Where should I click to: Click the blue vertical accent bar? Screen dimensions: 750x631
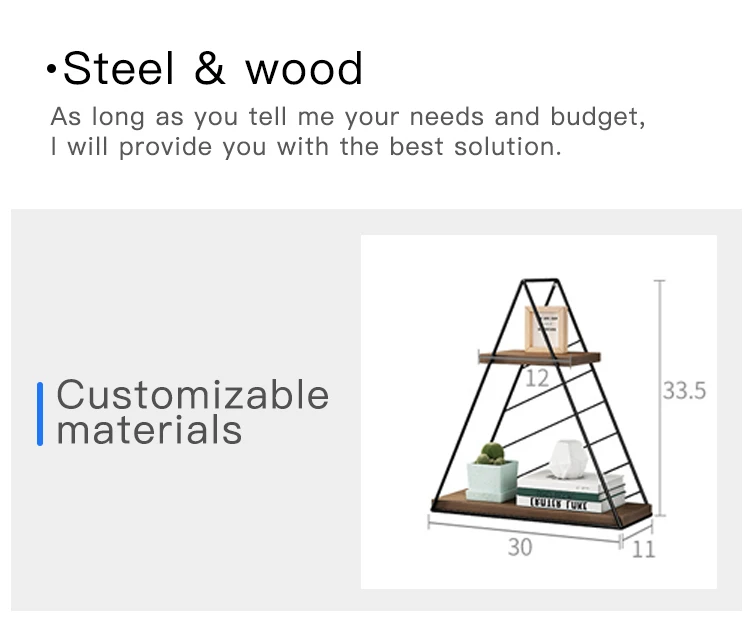coord(40,414)
